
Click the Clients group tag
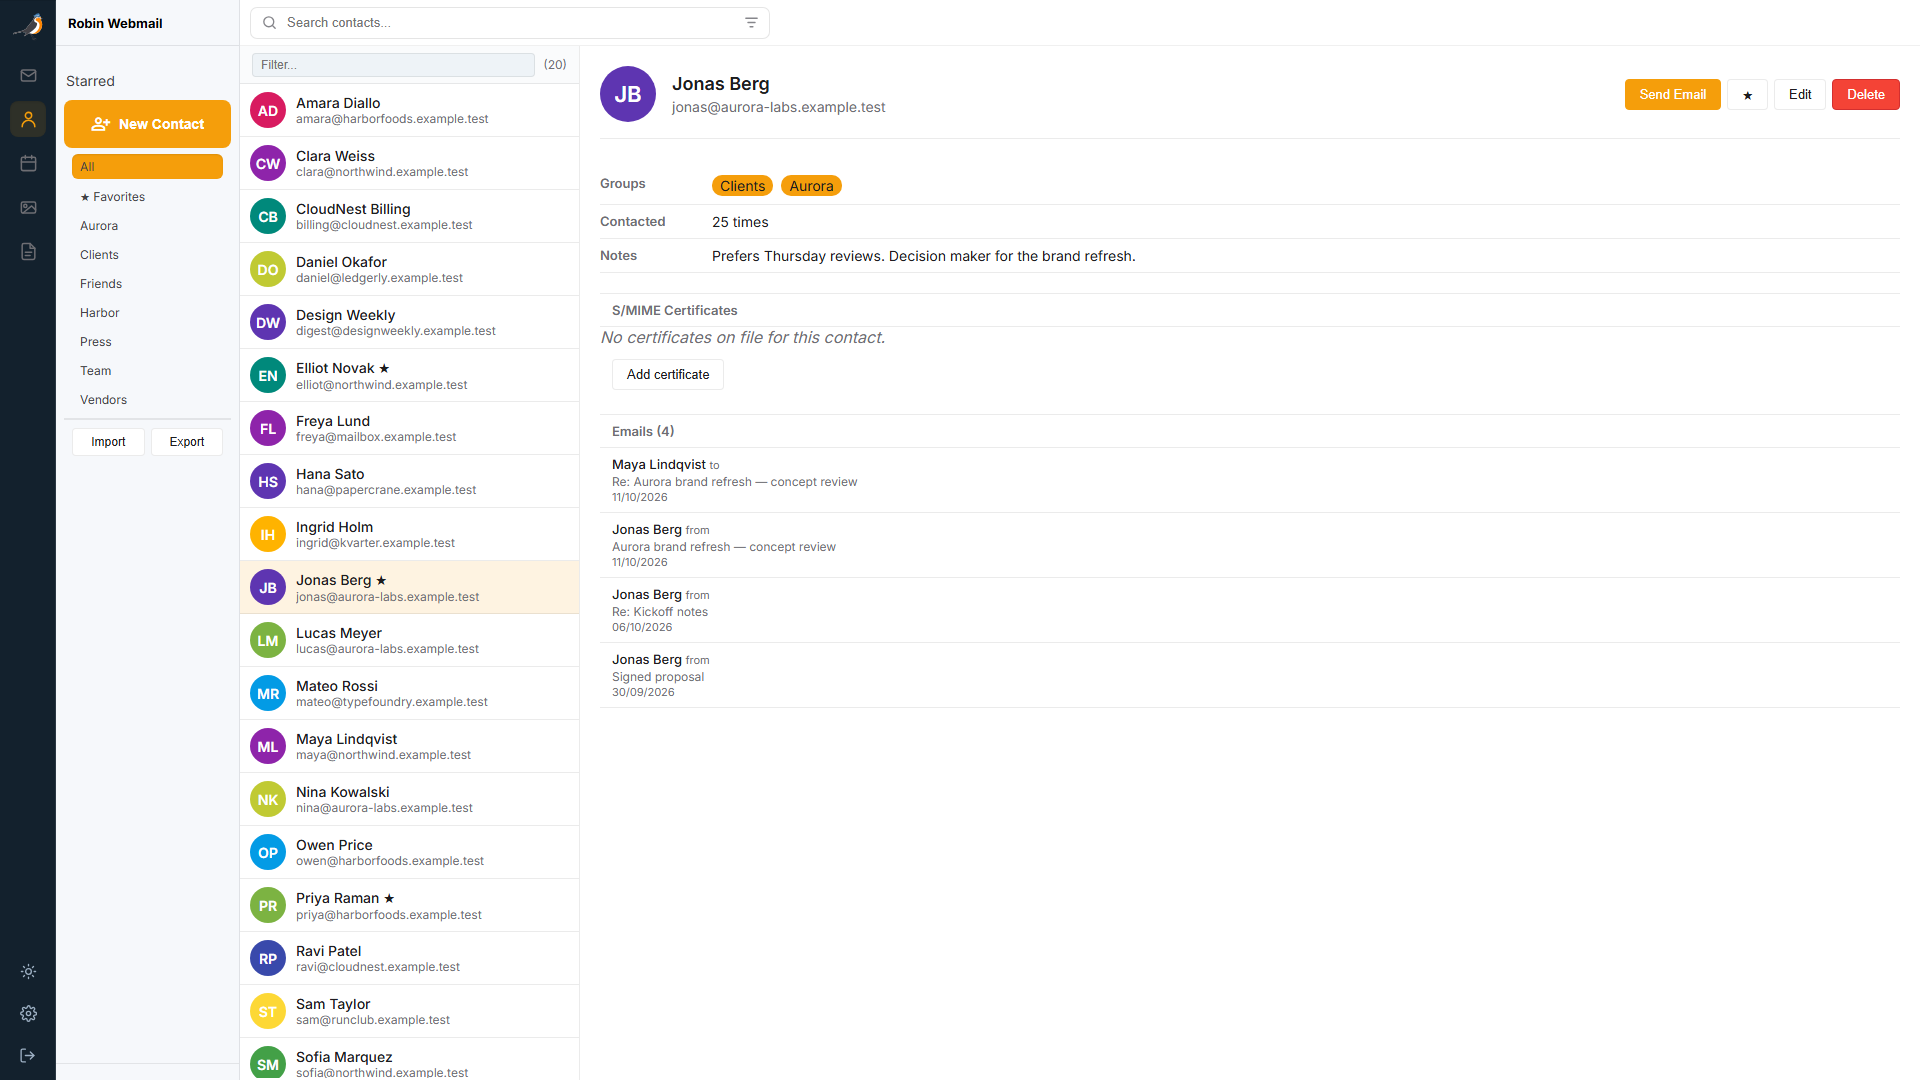(x=742, y=186)
